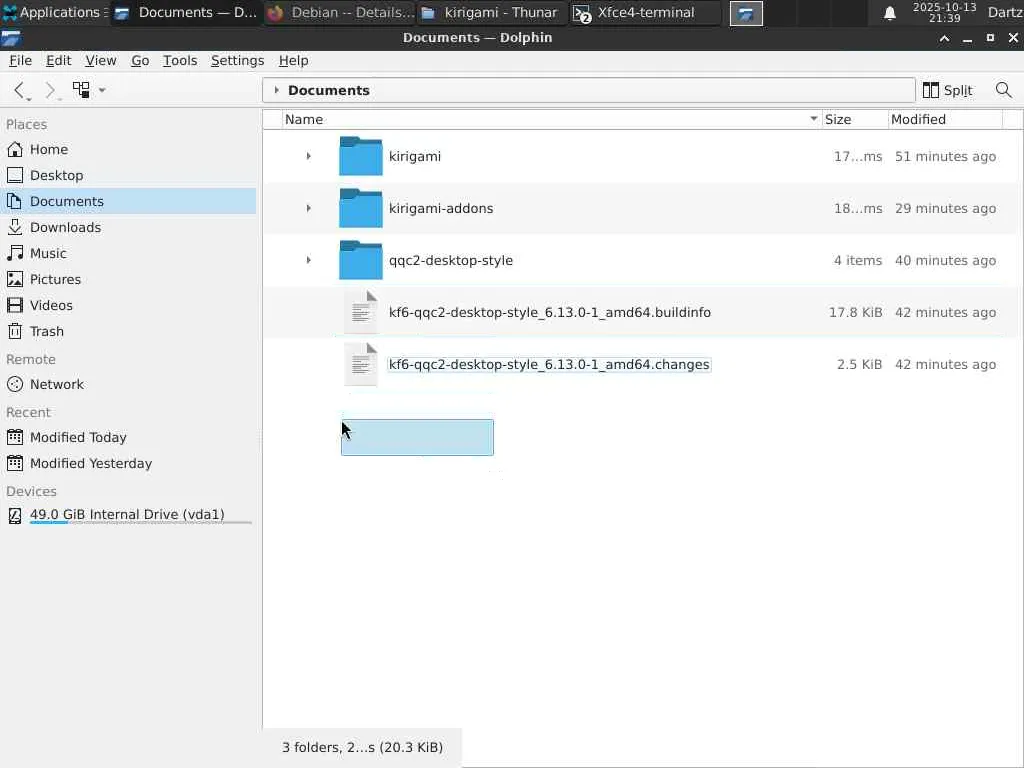Open the Edit menu

58,61
